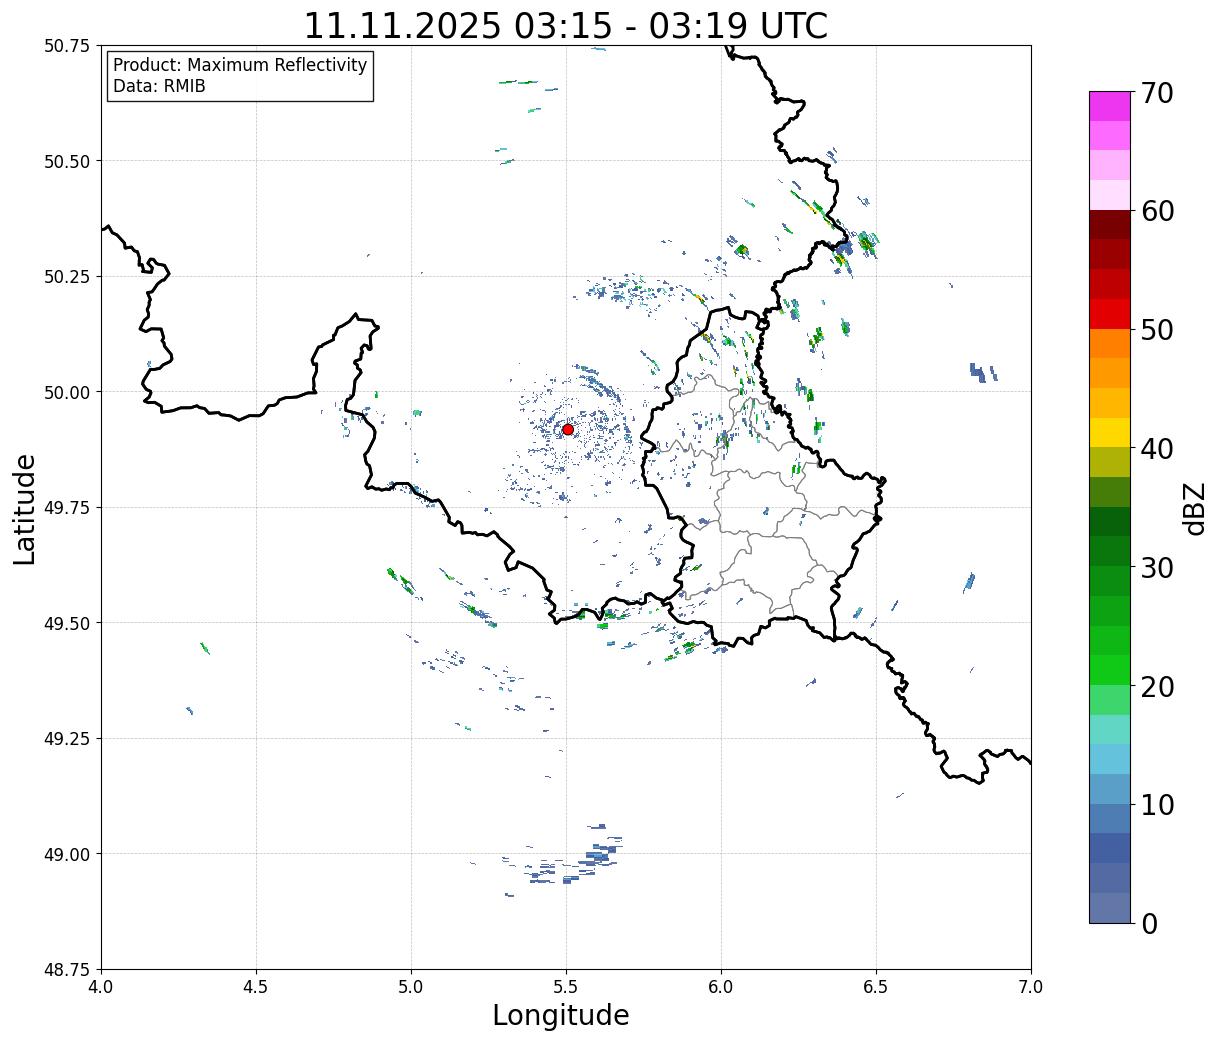1219x1040 pixels.
Task: Click the Latitude axis label
Action: (25, 508)
